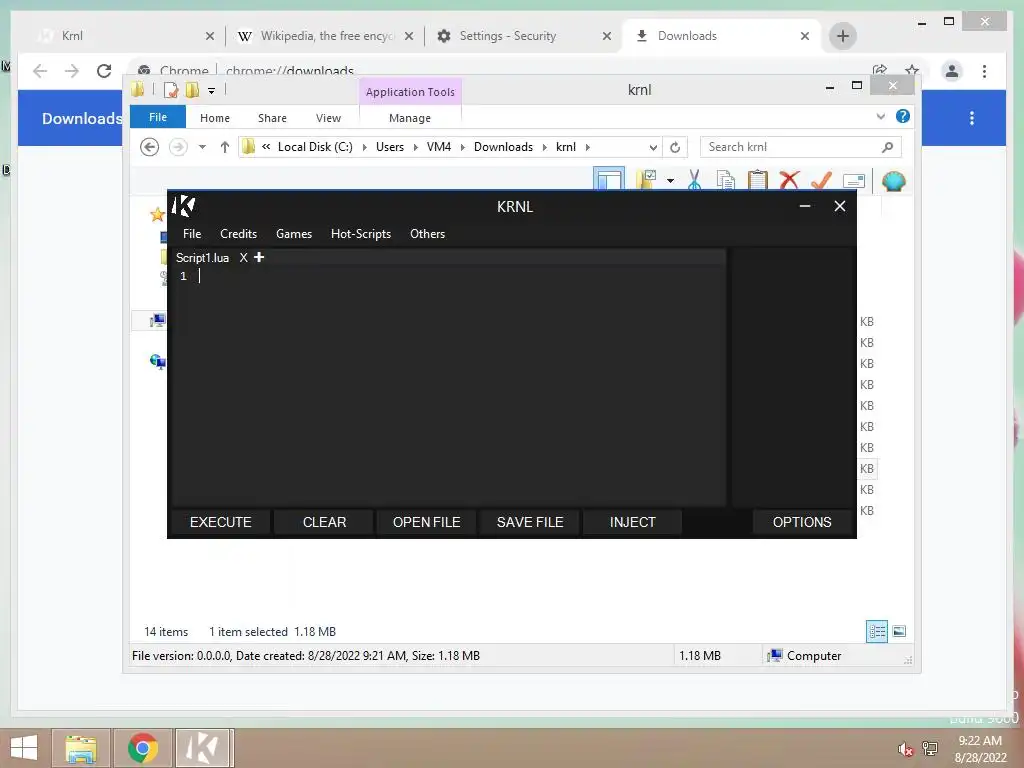Go up one folder level in Explorer

click(225, 147)
